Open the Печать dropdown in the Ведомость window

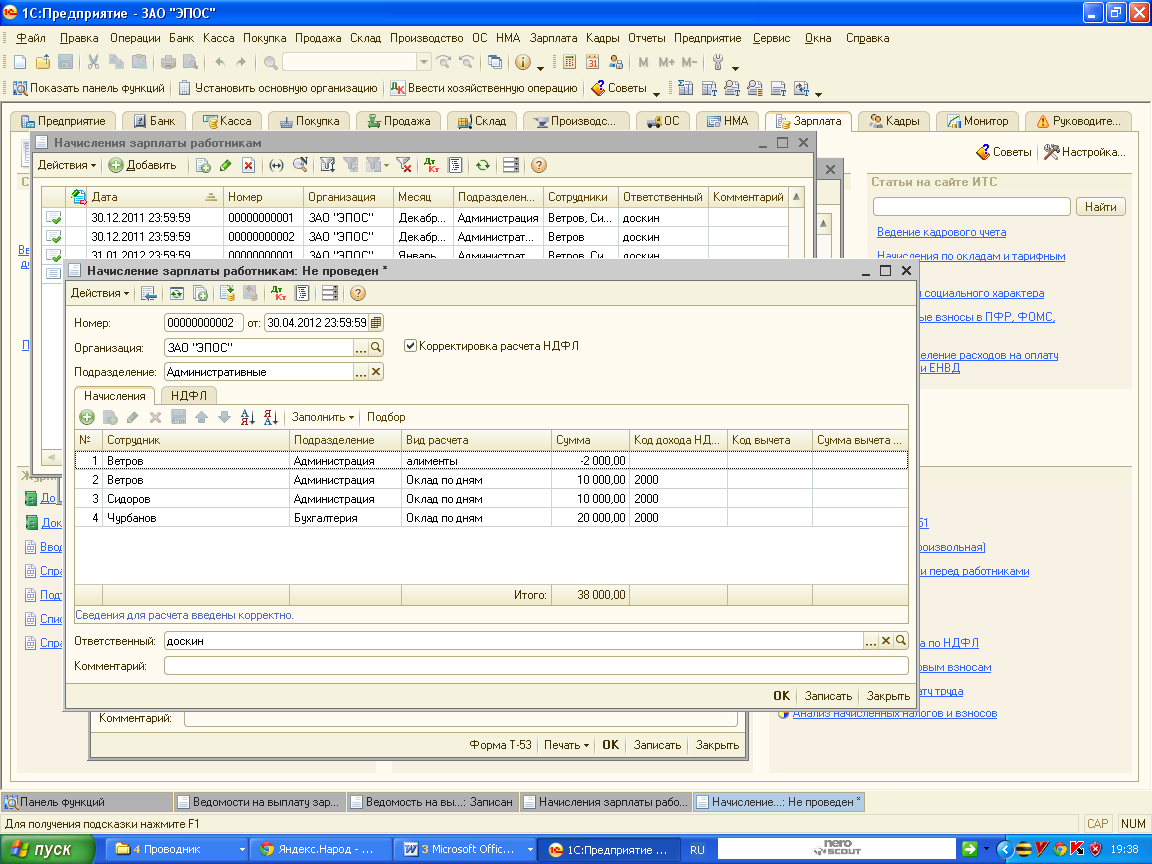[566, 745]
